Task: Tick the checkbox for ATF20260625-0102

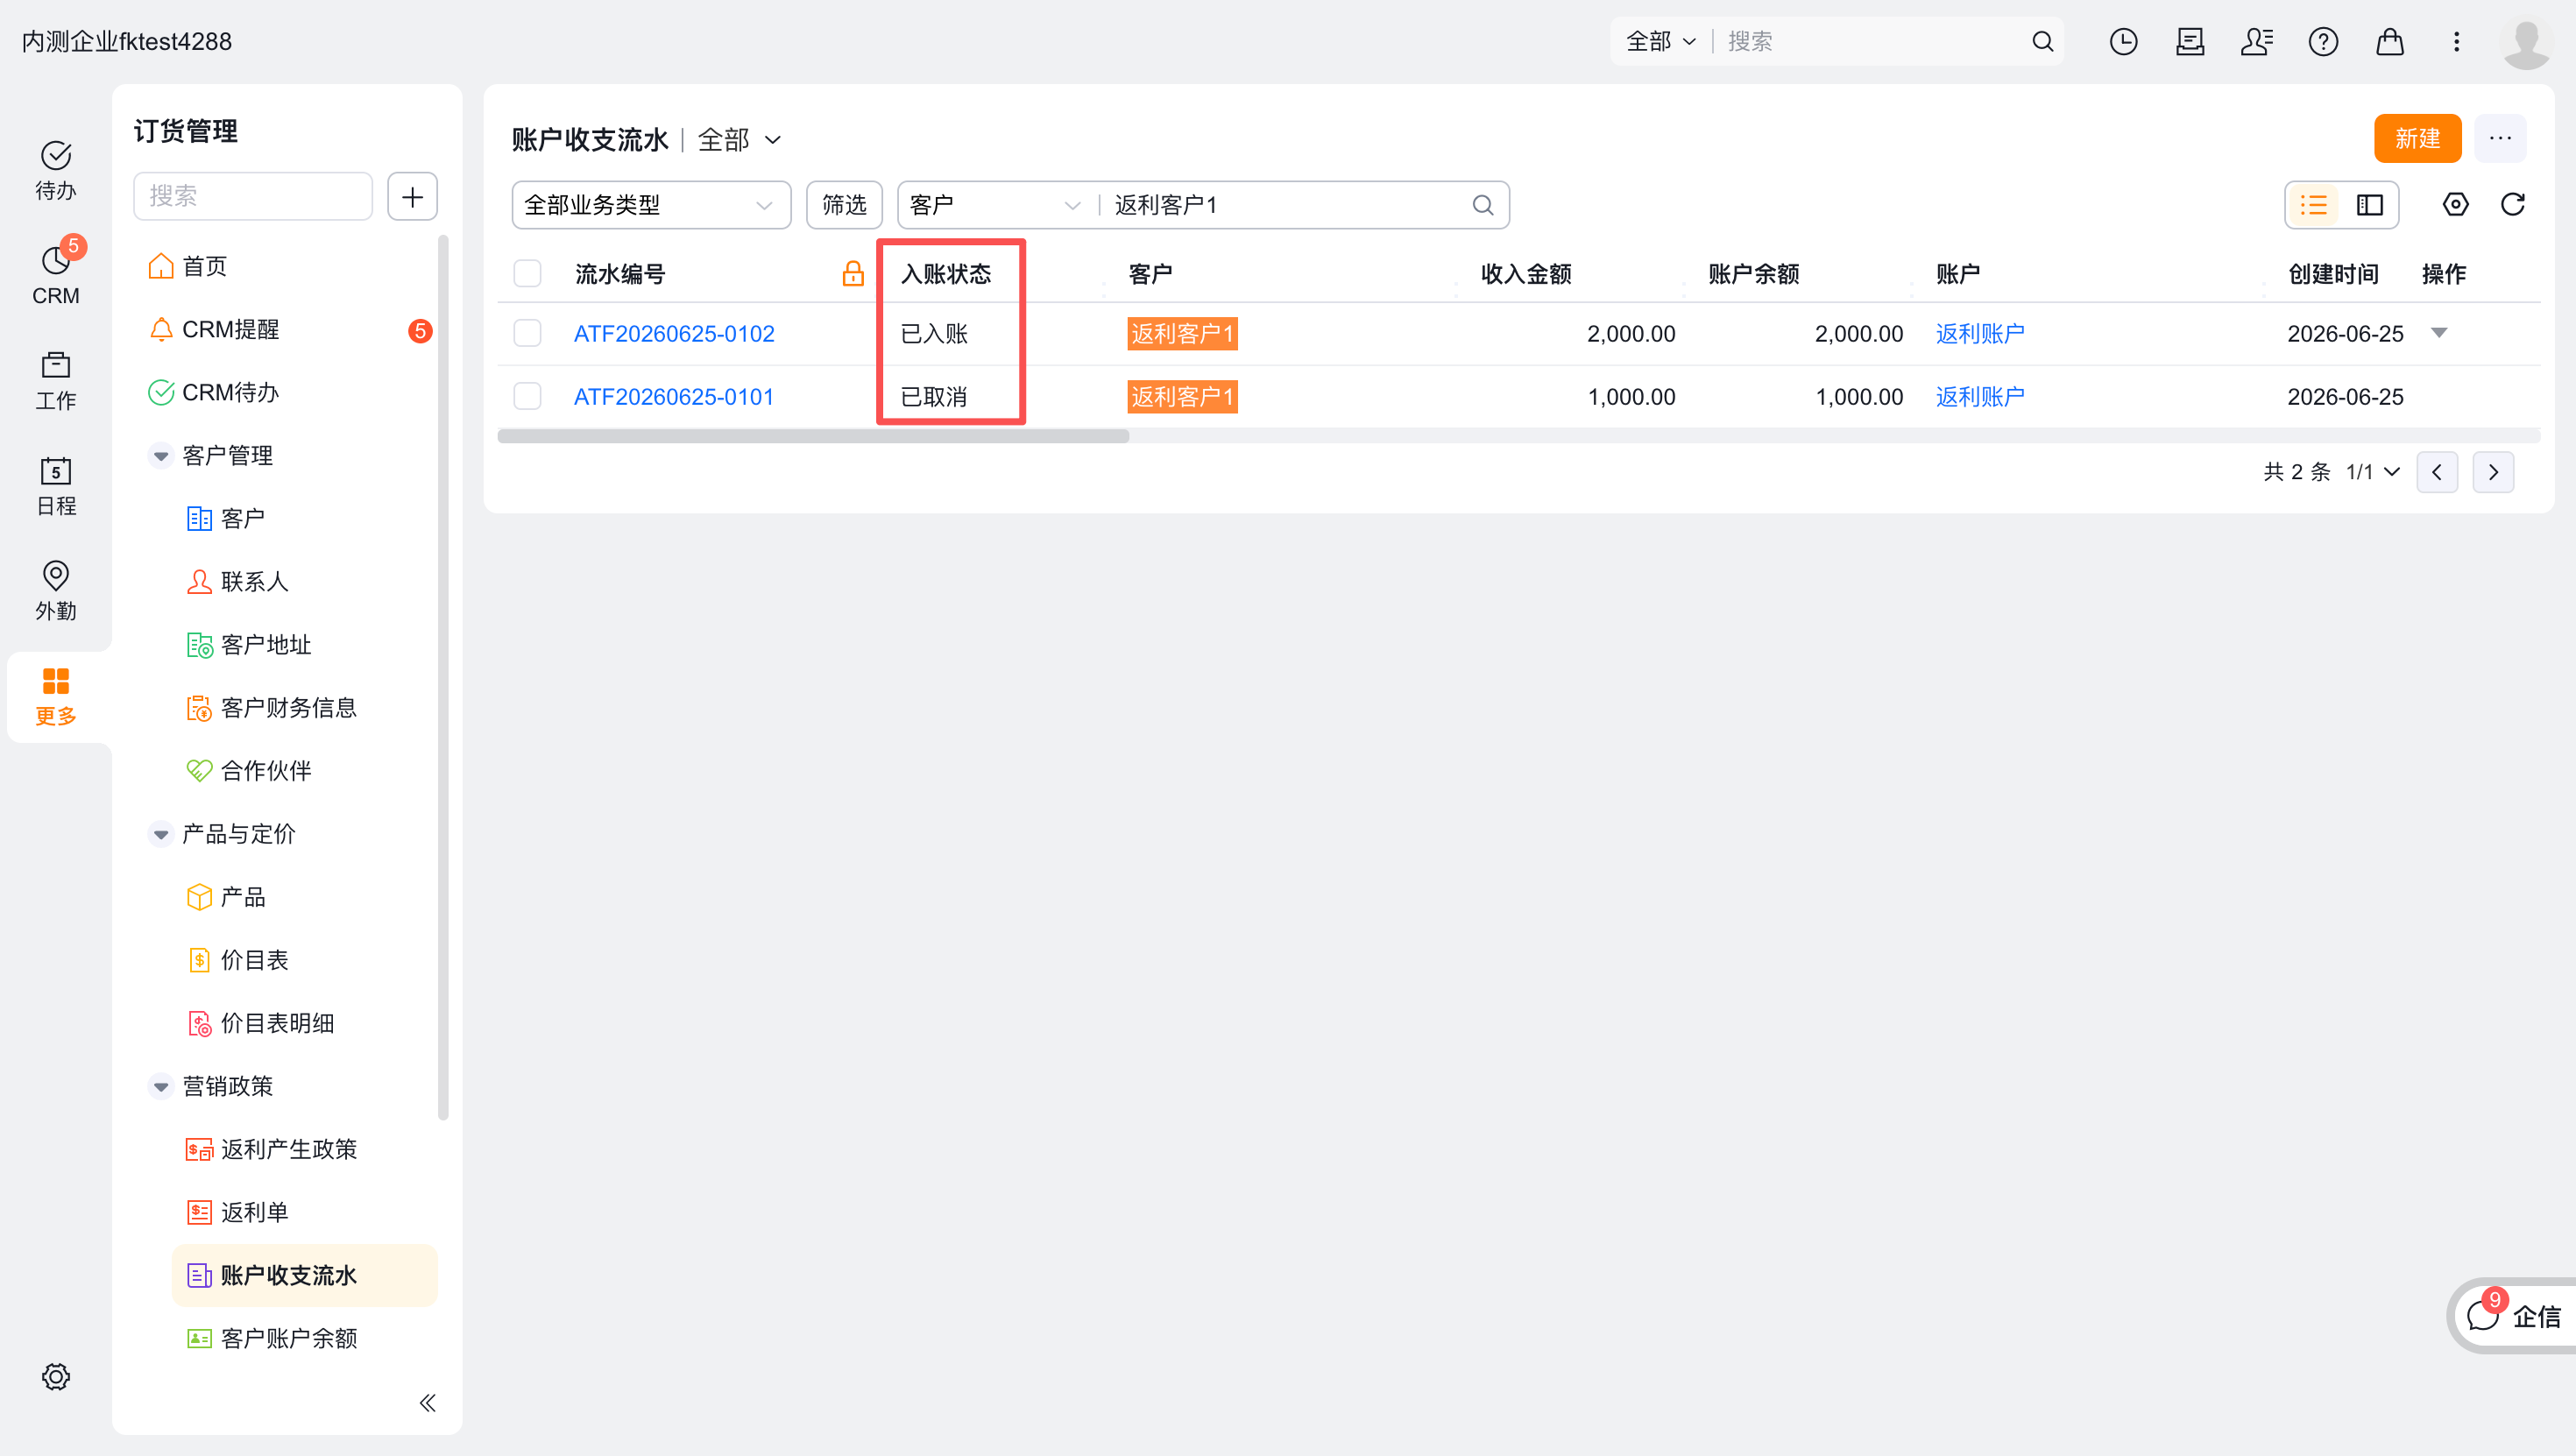Action: point(527,333)
